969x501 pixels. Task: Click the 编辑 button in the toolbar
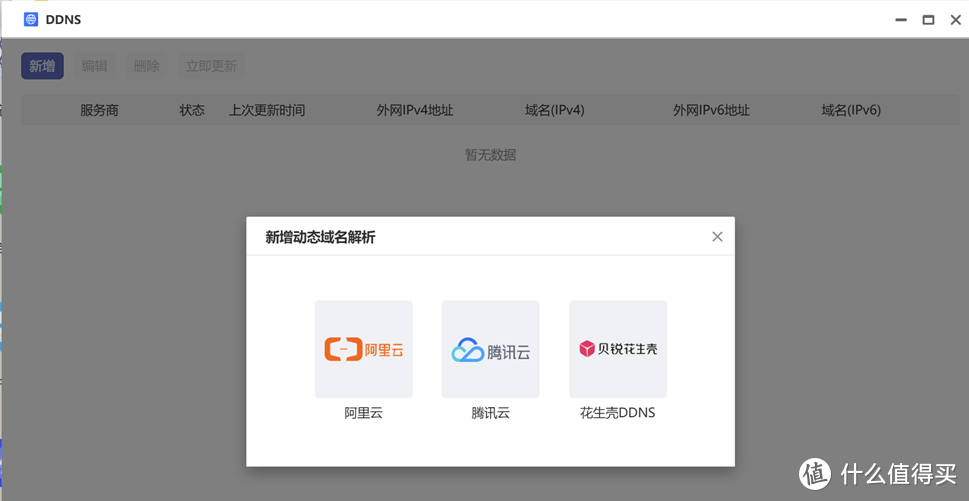coord(95,66)
